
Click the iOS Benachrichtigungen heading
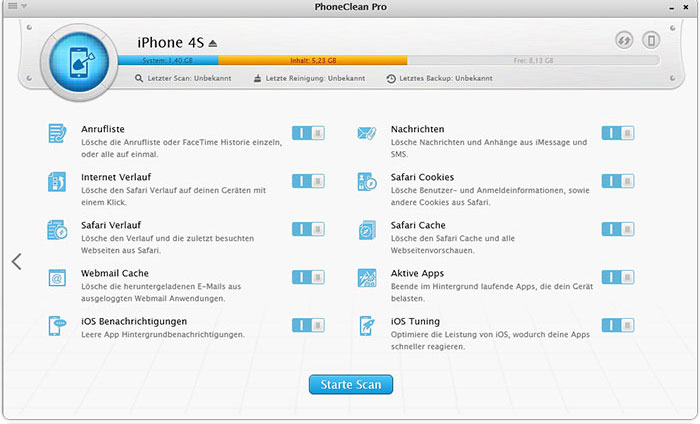pos(134,321)
